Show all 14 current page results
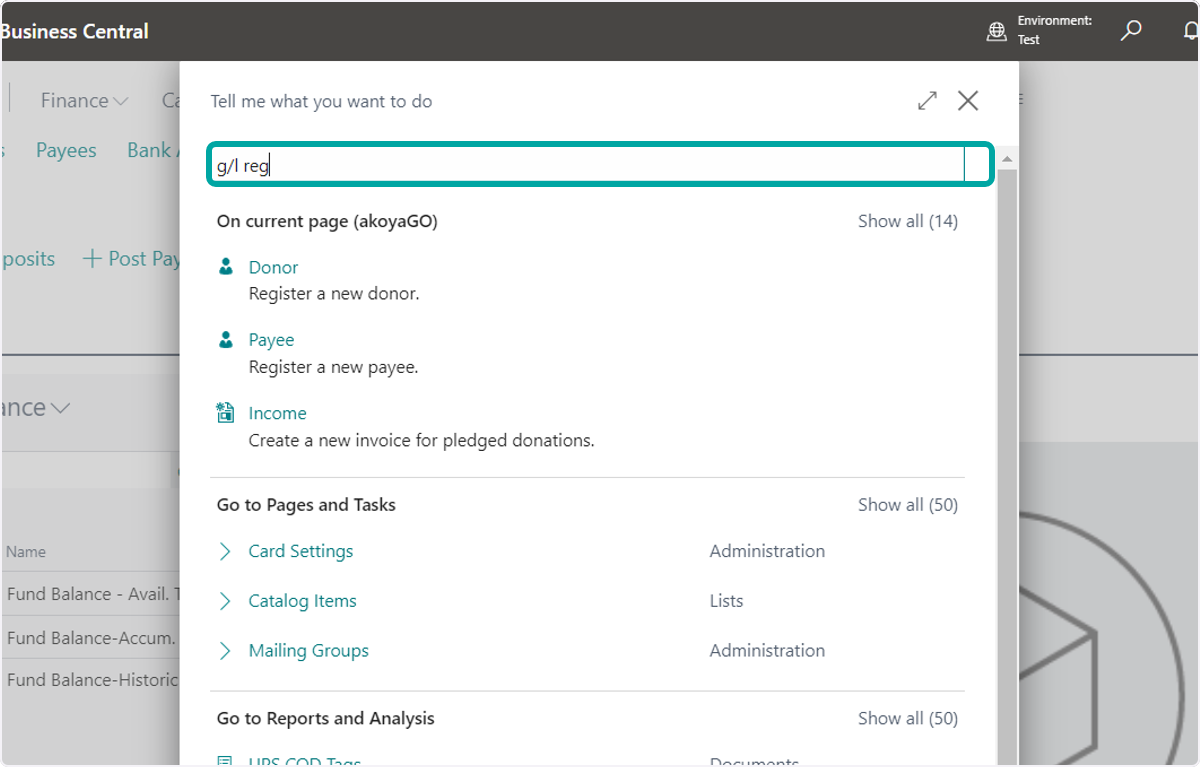The image size is (1200, 767). (x=907, y=221)
